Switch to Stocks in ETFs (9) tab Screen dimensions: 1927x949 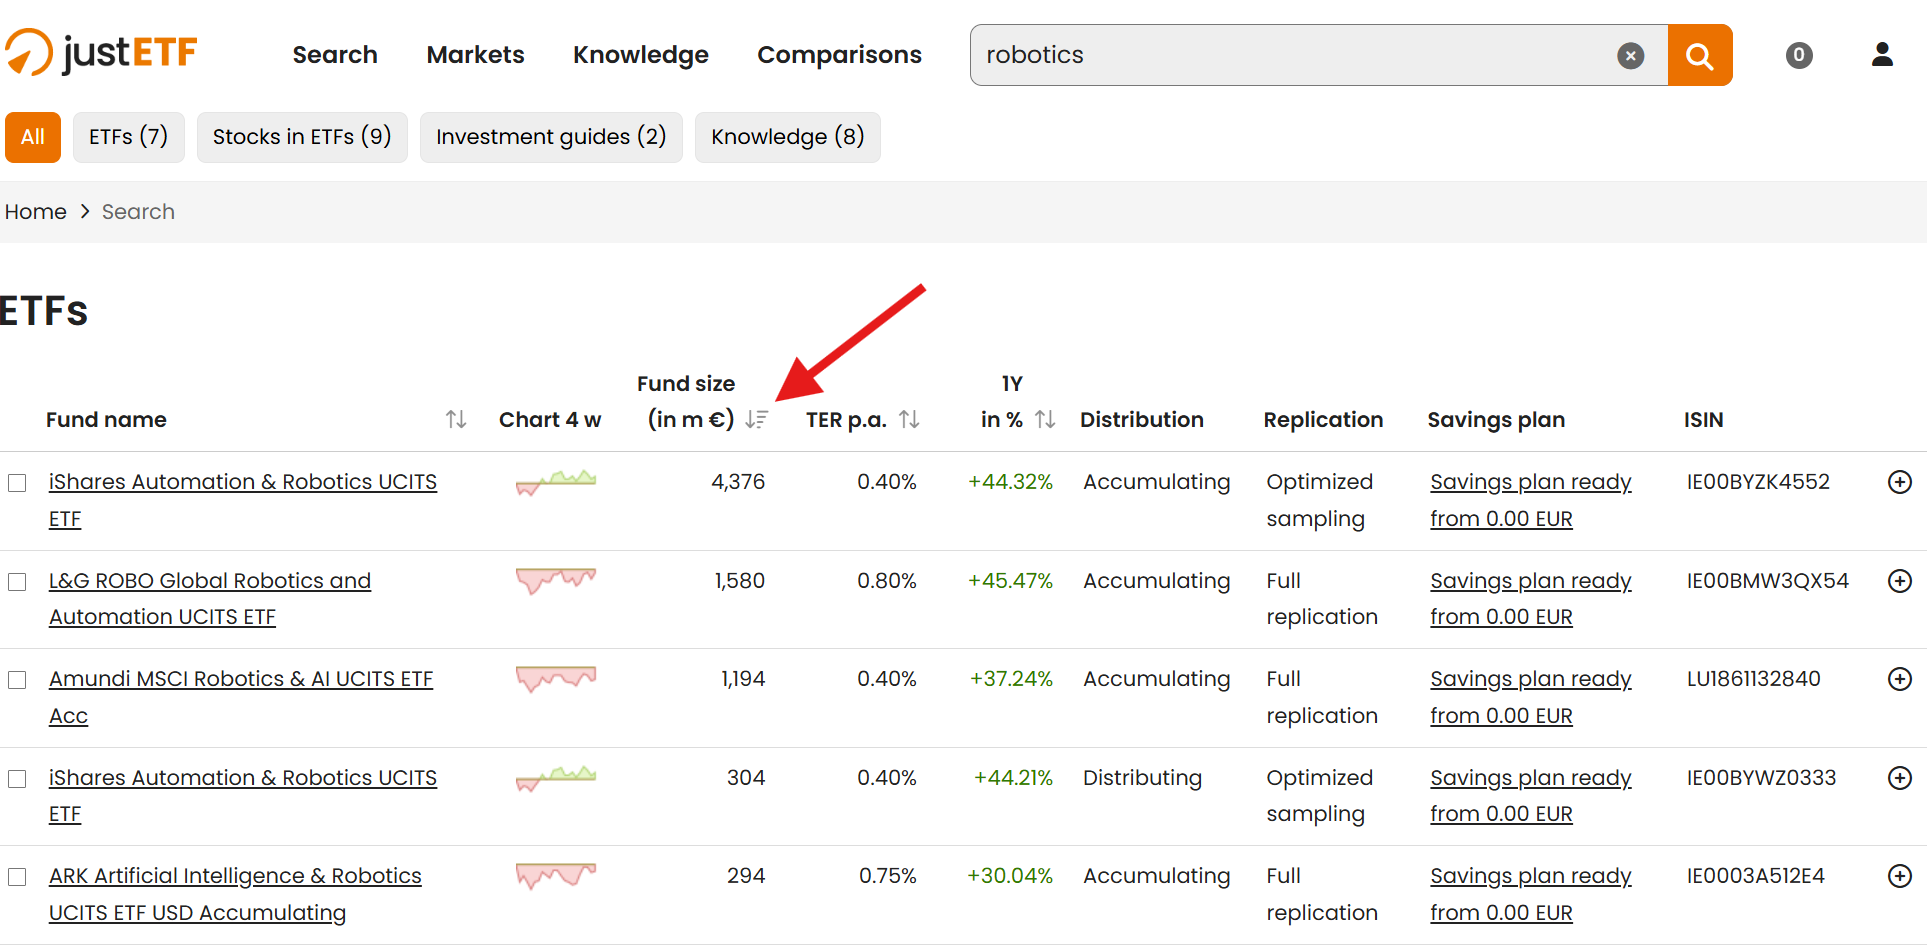302,137
